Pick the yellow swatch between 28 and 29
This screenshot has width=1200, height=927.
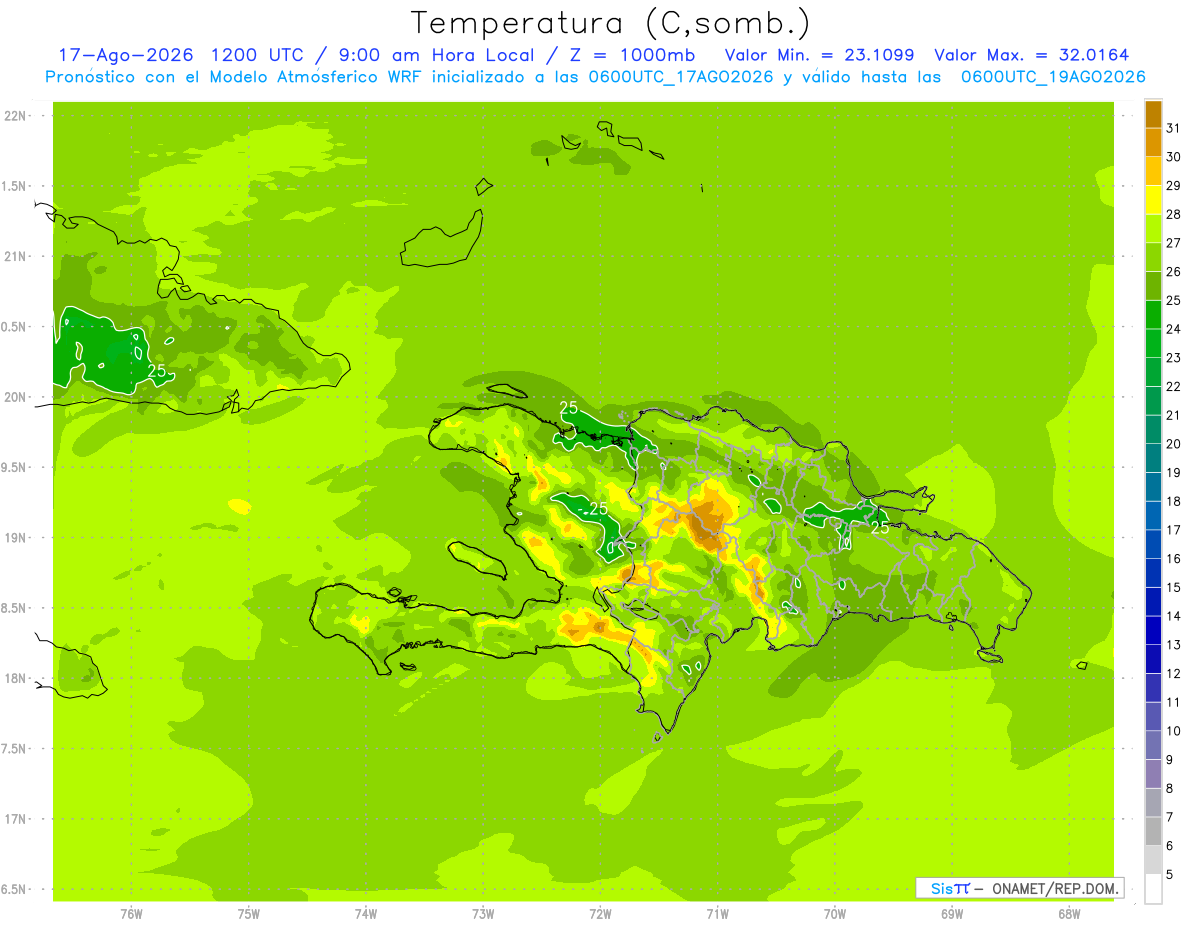pyautogui.click(x=1153, y=200)
